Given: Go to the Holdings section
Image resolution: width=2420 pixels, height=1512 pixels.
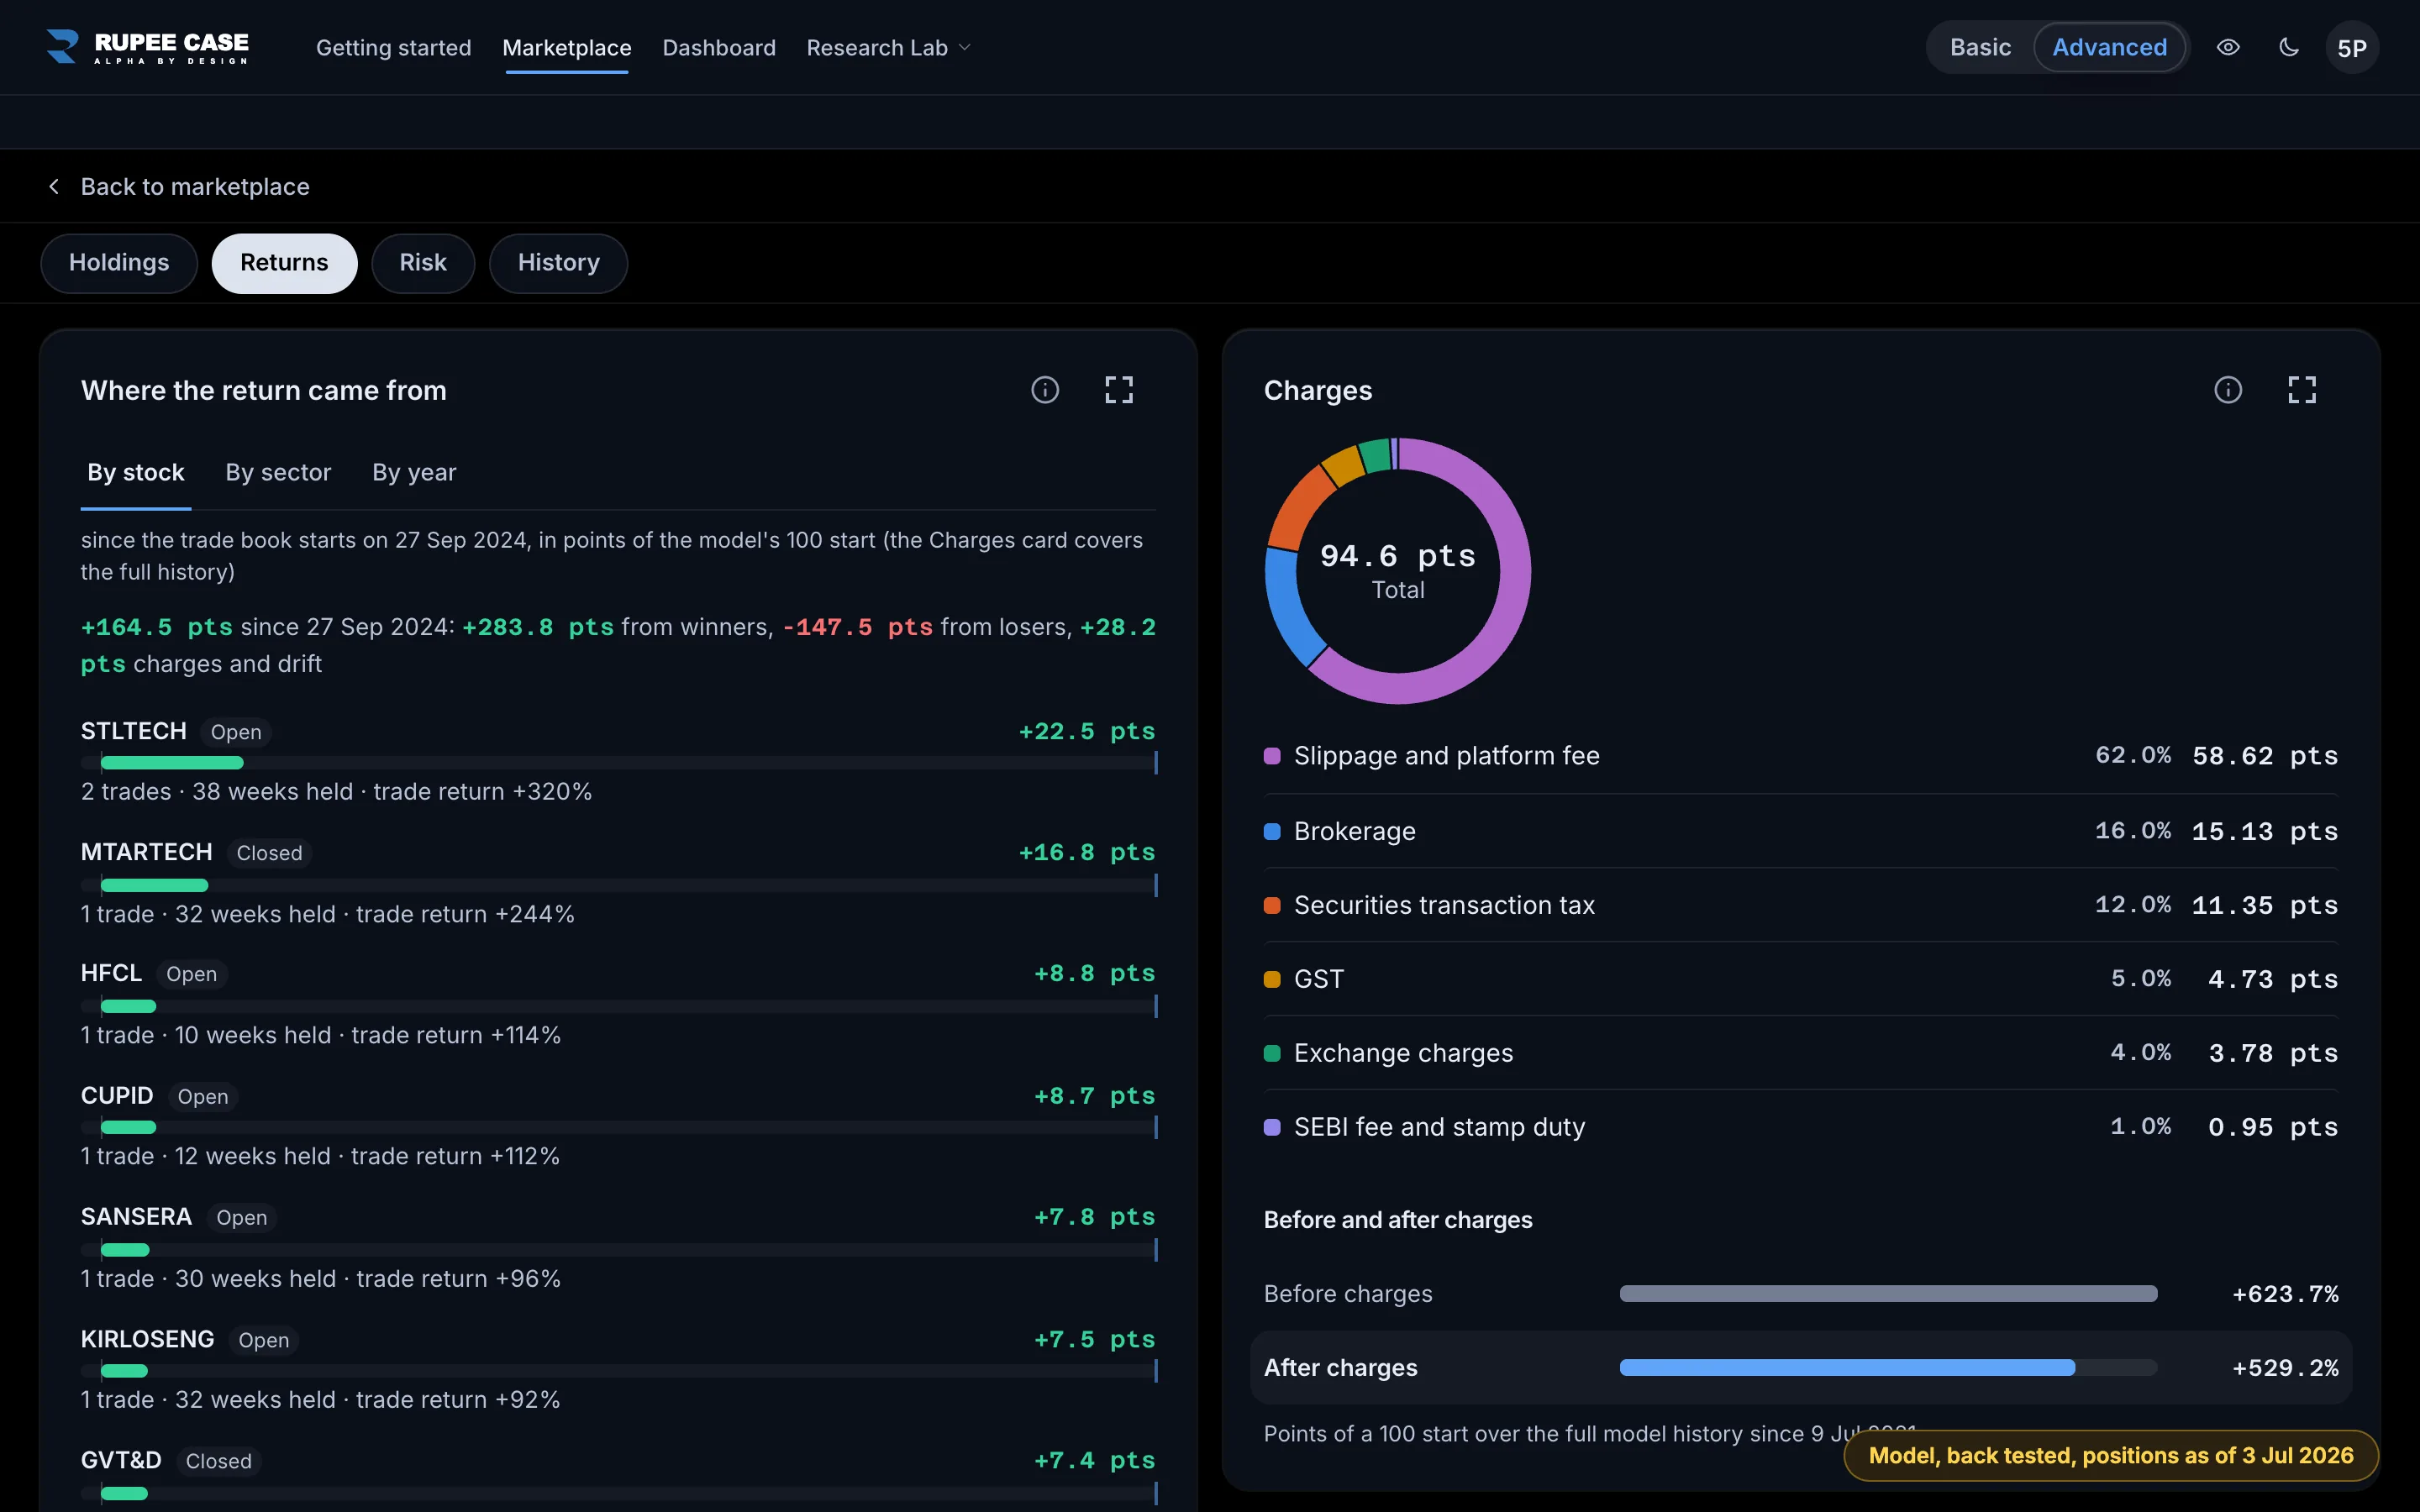Looking at the screenshot, I should [x=119, y=263].
